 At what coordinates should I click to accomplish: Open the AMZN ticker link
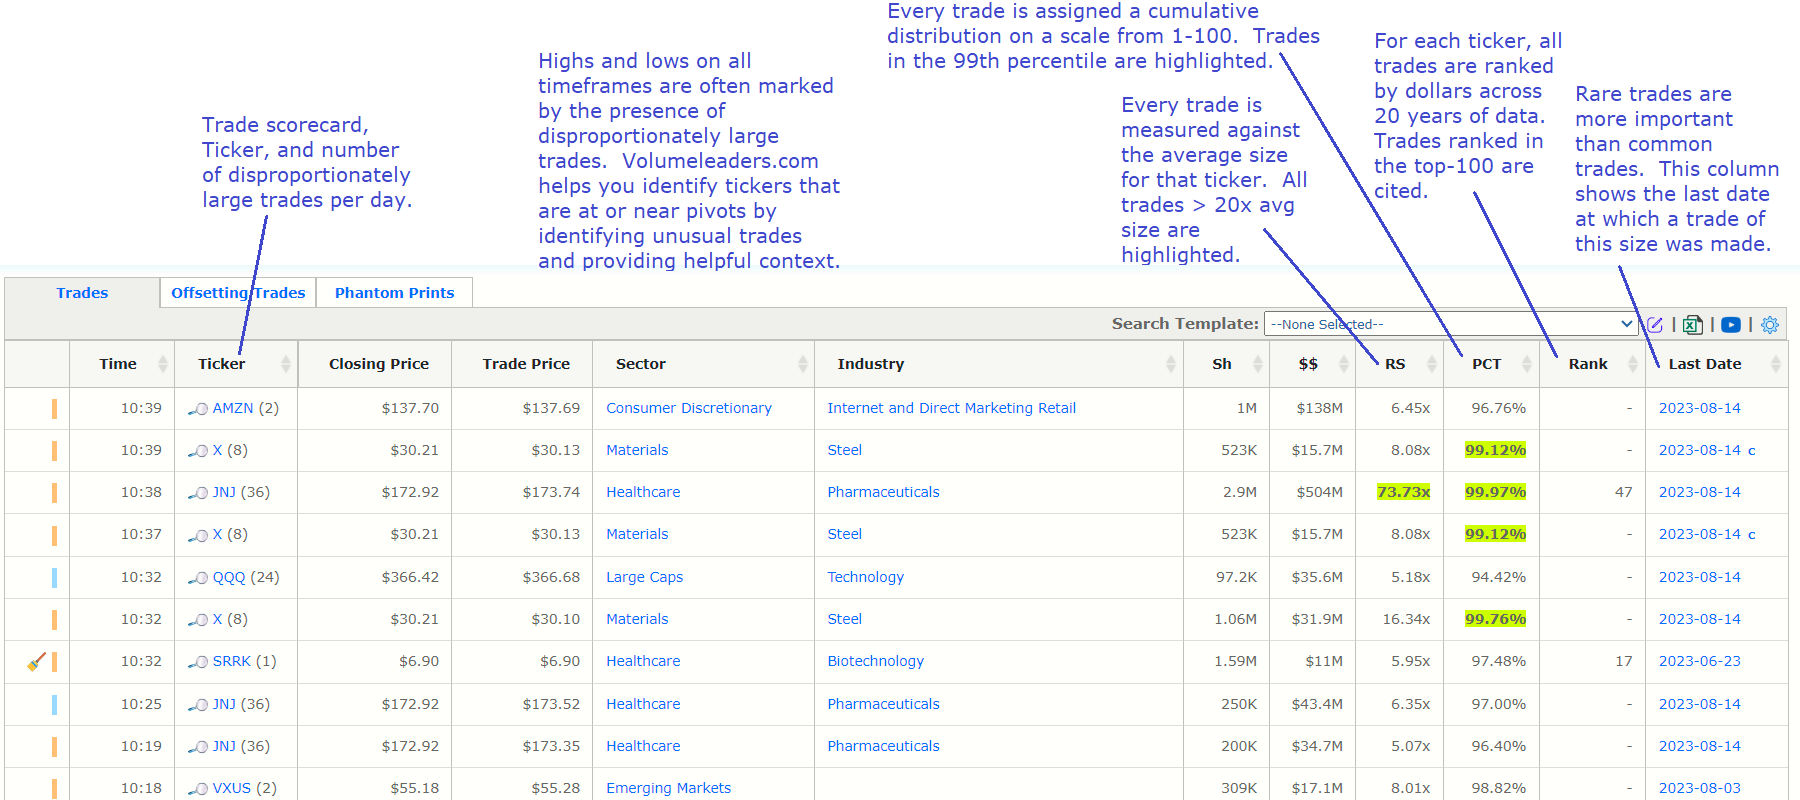click(x=233, y=408)
